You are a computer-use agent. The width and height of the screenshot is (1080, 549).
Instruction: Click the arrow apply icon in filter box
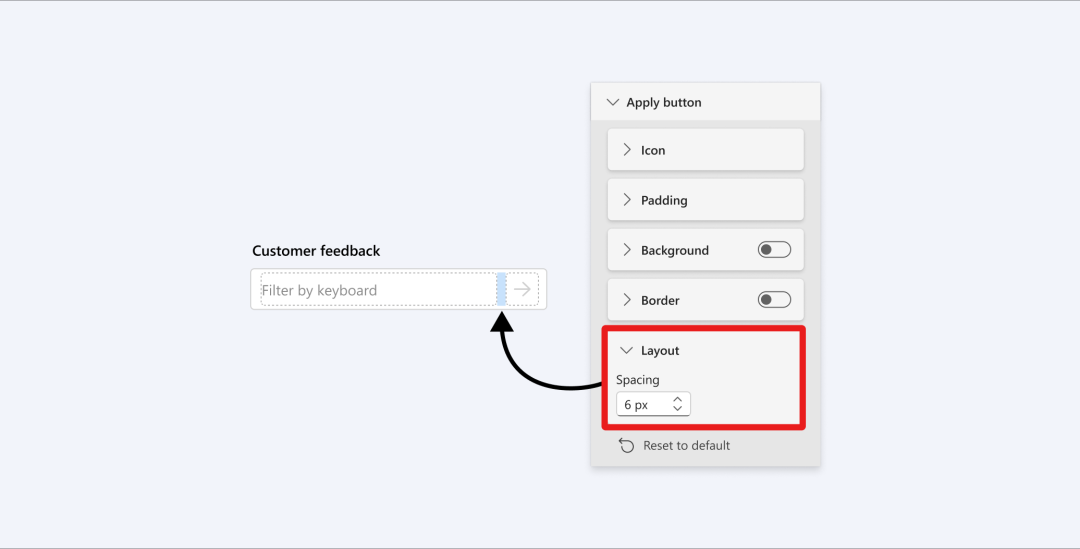pos(522,289)
